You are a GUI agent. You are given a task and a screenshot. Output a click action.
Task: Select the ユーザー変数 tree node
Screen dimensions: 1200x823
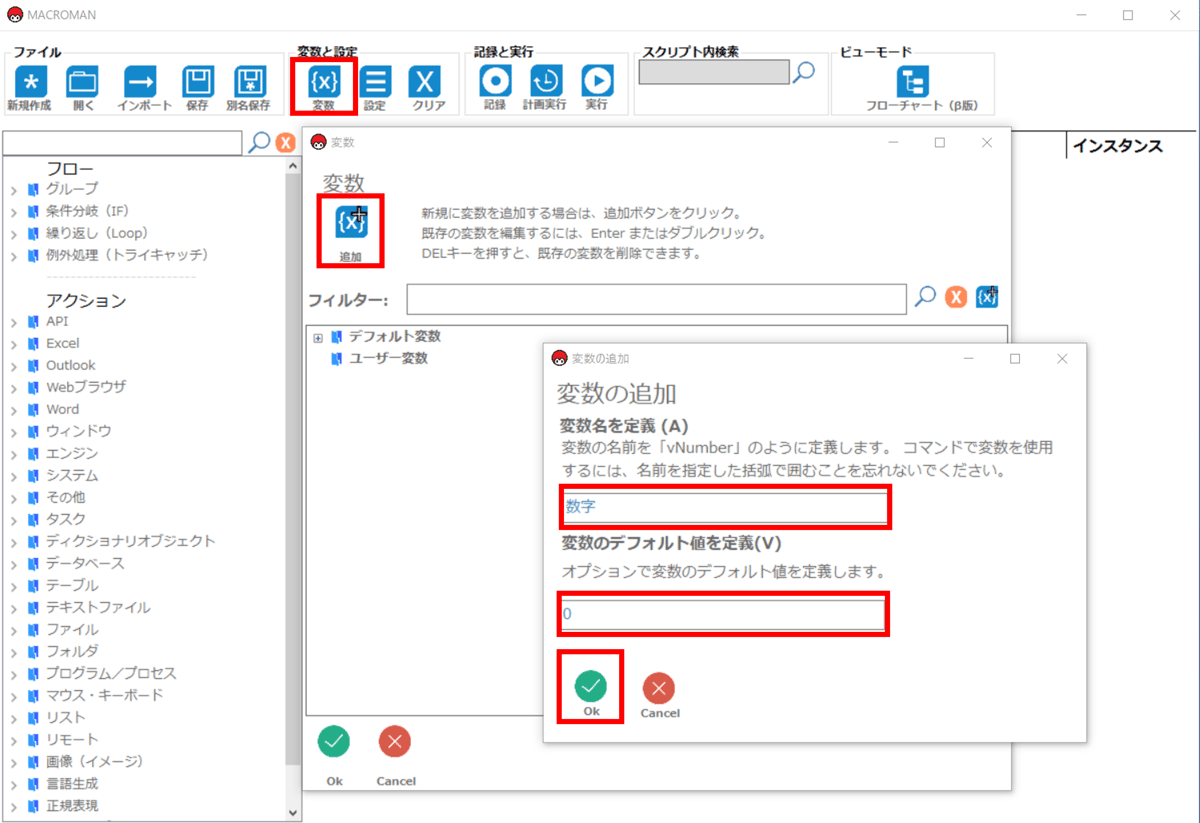click(x=388, y=358)
